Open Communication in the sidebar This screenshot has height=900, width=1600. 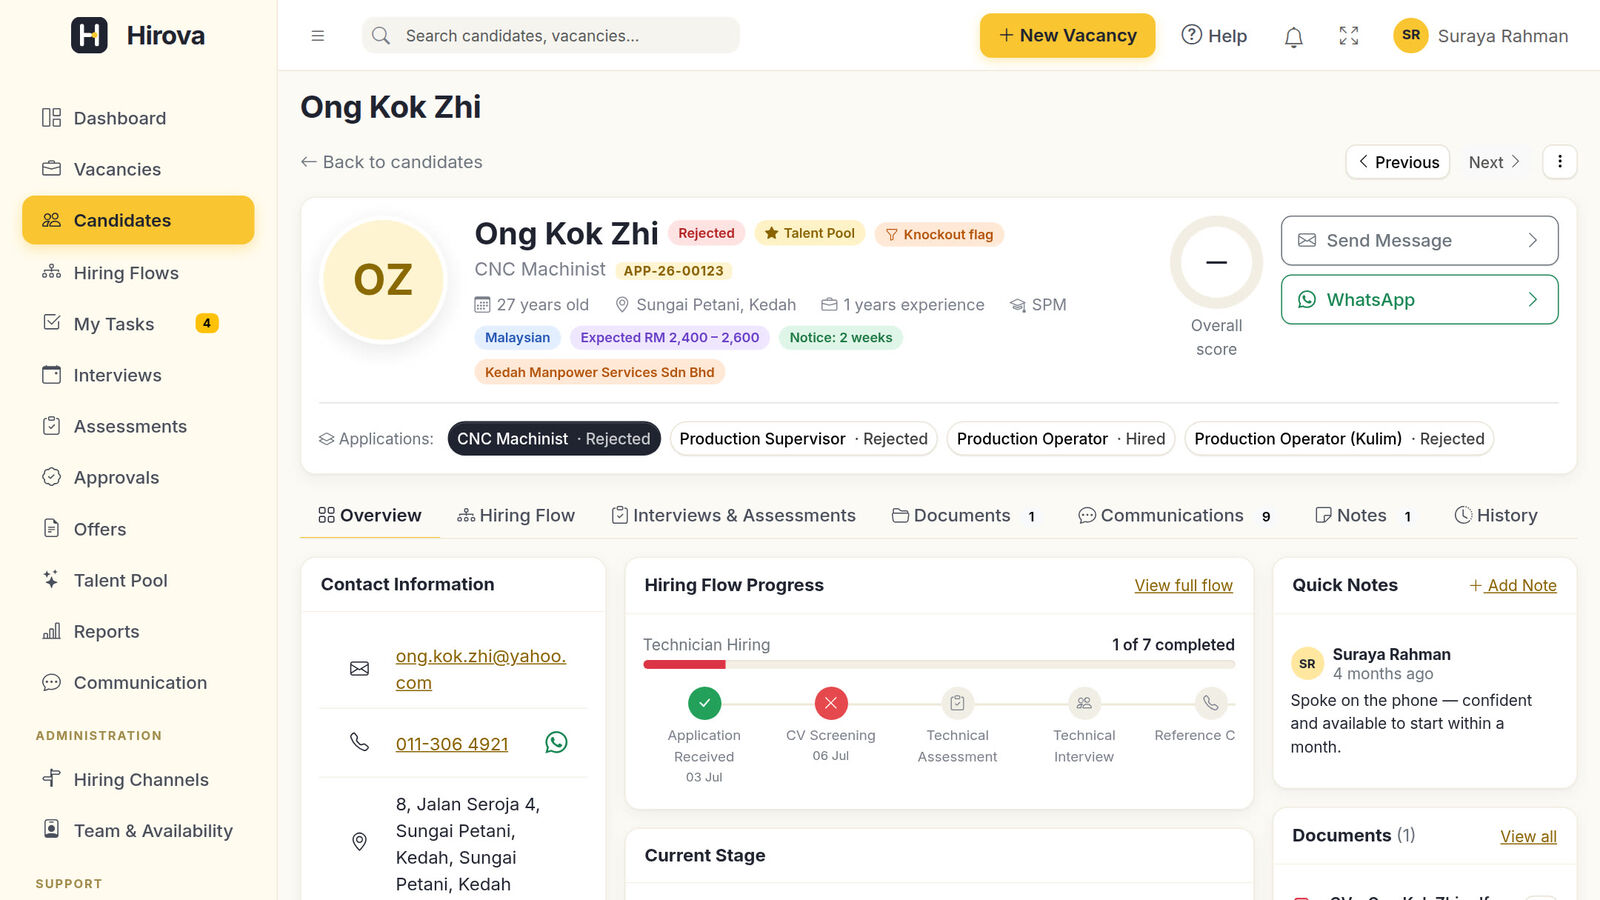point(138,682)
